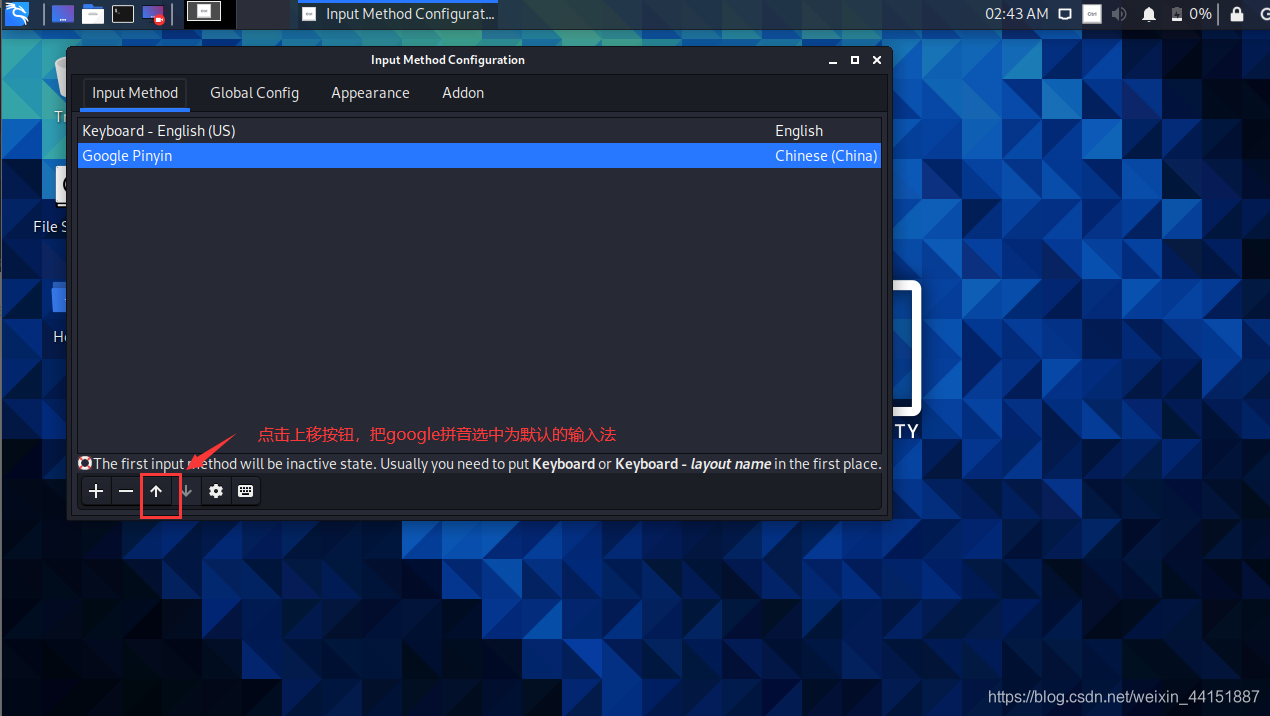This screenshot has width=1270, height=716.
Task: Launch the file manager from the panel
Action: pos(93,14)
